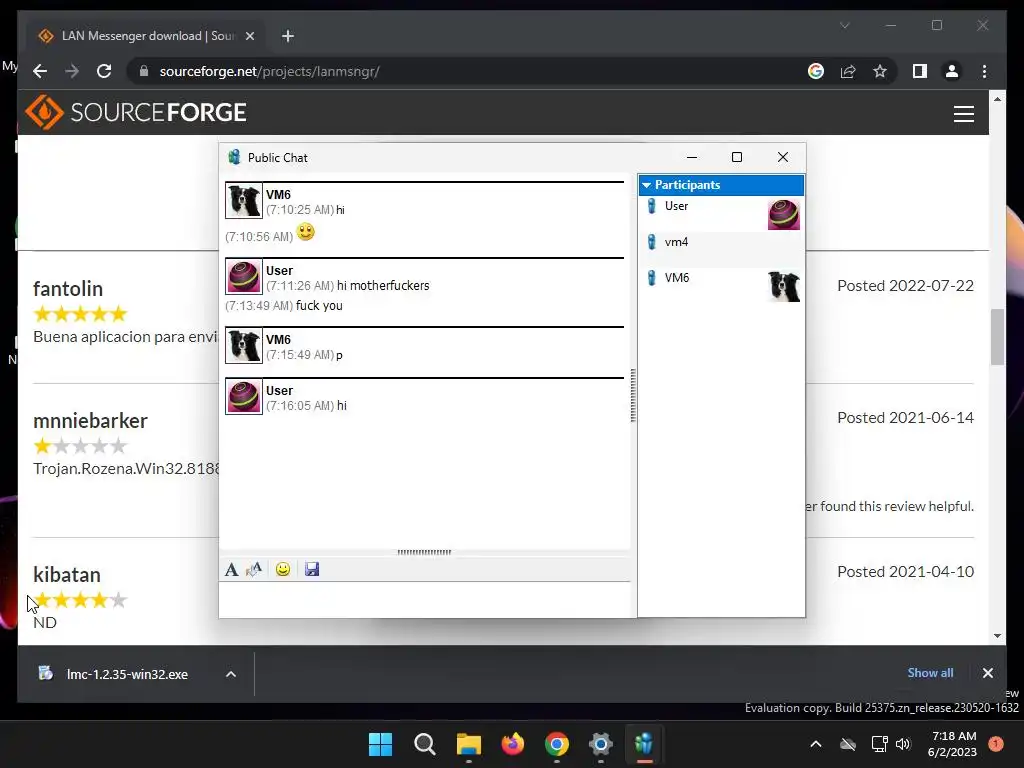Viewport: 1024px width, 768px height.
Task: Toggle Chrome side panel button
Action: click(x=920, y=71)
